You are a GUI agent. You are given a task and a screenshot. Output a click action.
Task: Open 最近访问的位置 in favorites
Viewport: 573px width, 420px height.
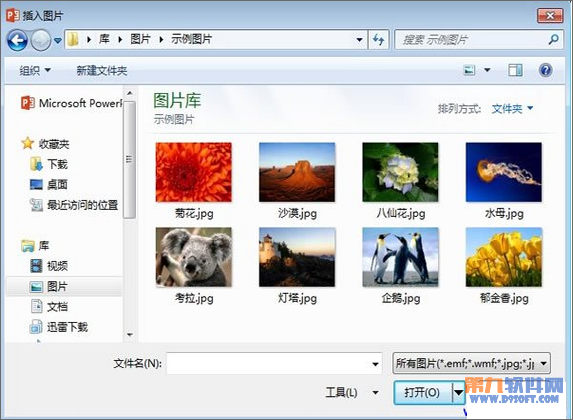click(74, 205)
